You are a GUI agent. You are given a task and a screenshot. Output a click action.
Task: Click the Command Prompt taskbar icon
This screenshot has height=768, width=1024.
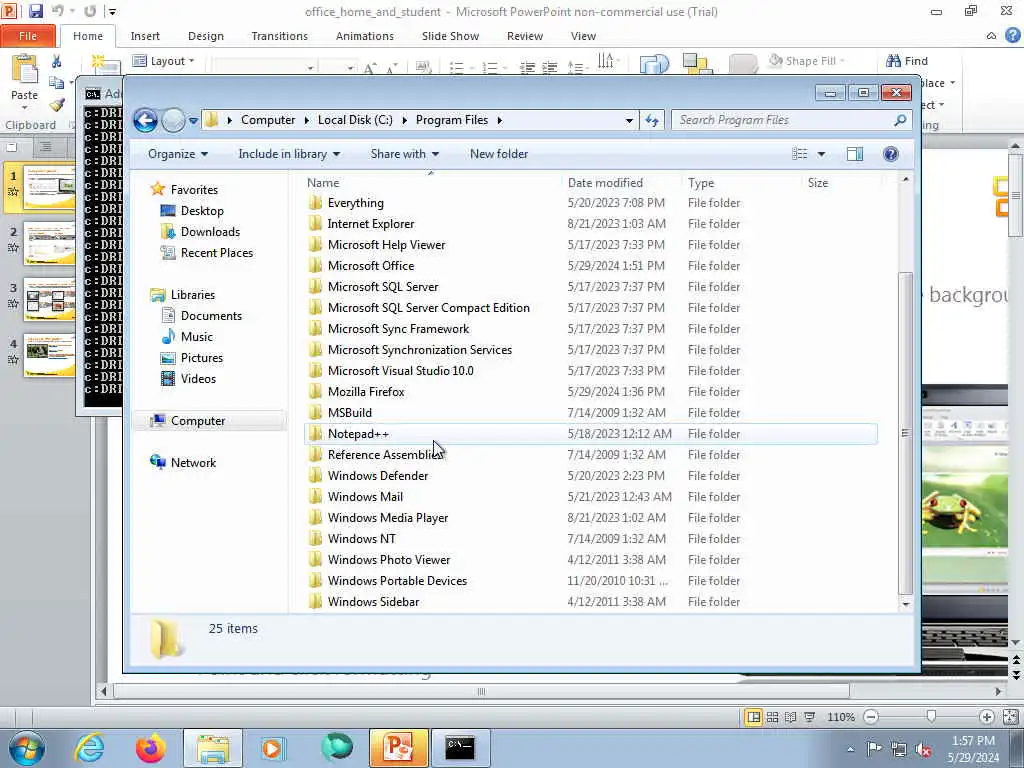pyautogui.click(x=460, y=748)
